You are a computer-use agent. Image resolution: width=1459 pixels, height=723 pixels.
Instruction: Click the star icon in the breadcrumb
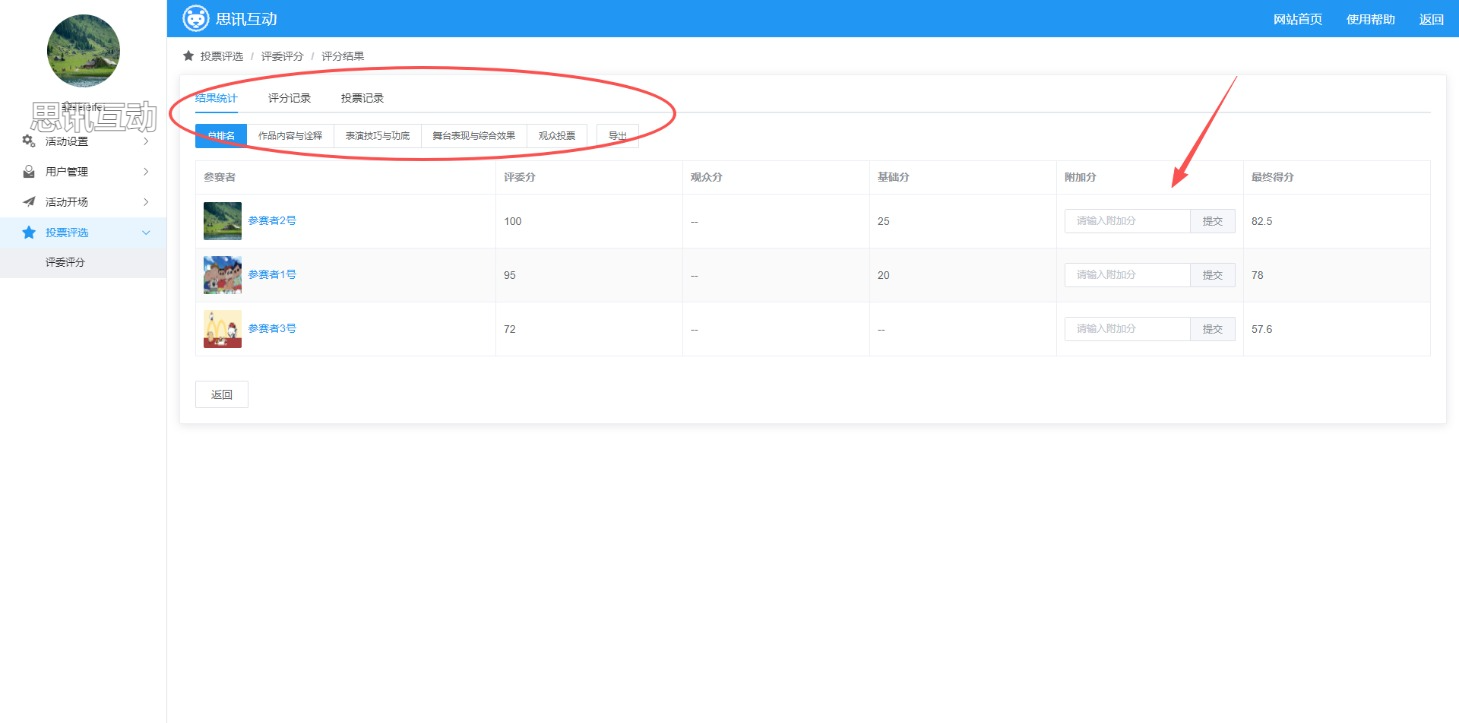click(188, 56)
